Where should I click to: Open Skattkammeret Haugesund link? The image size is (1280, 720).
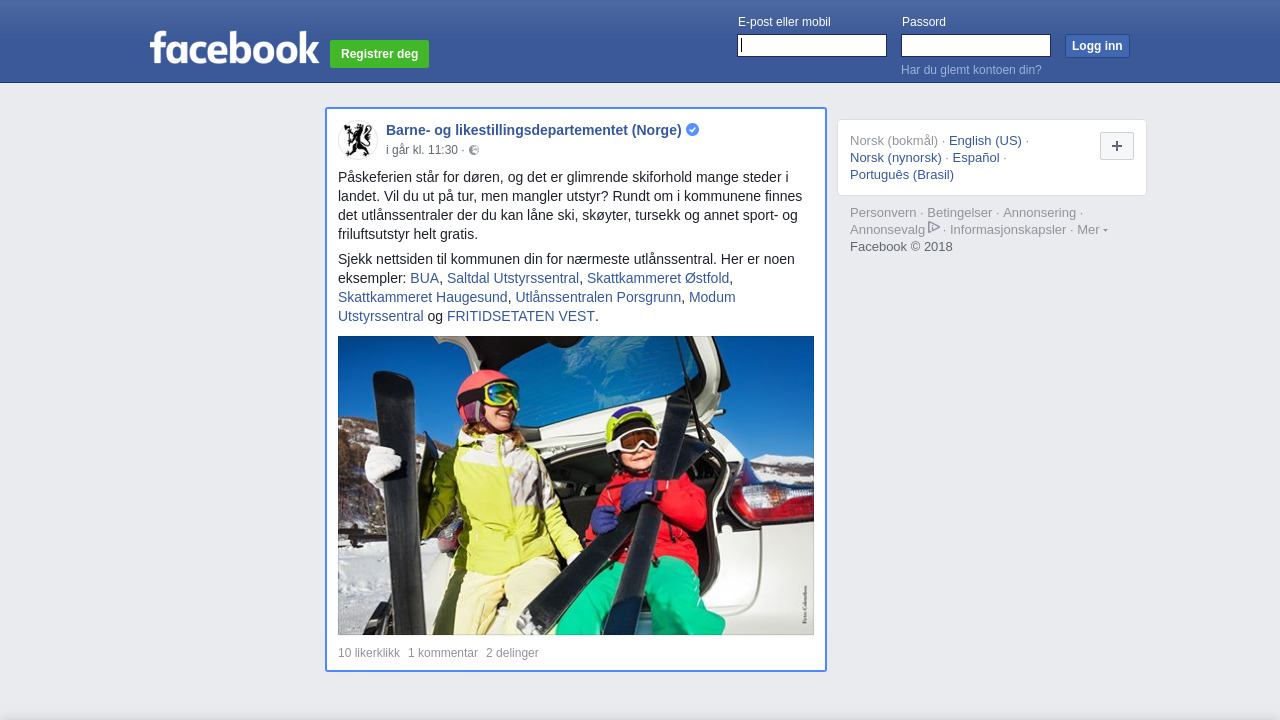point(422,297)
